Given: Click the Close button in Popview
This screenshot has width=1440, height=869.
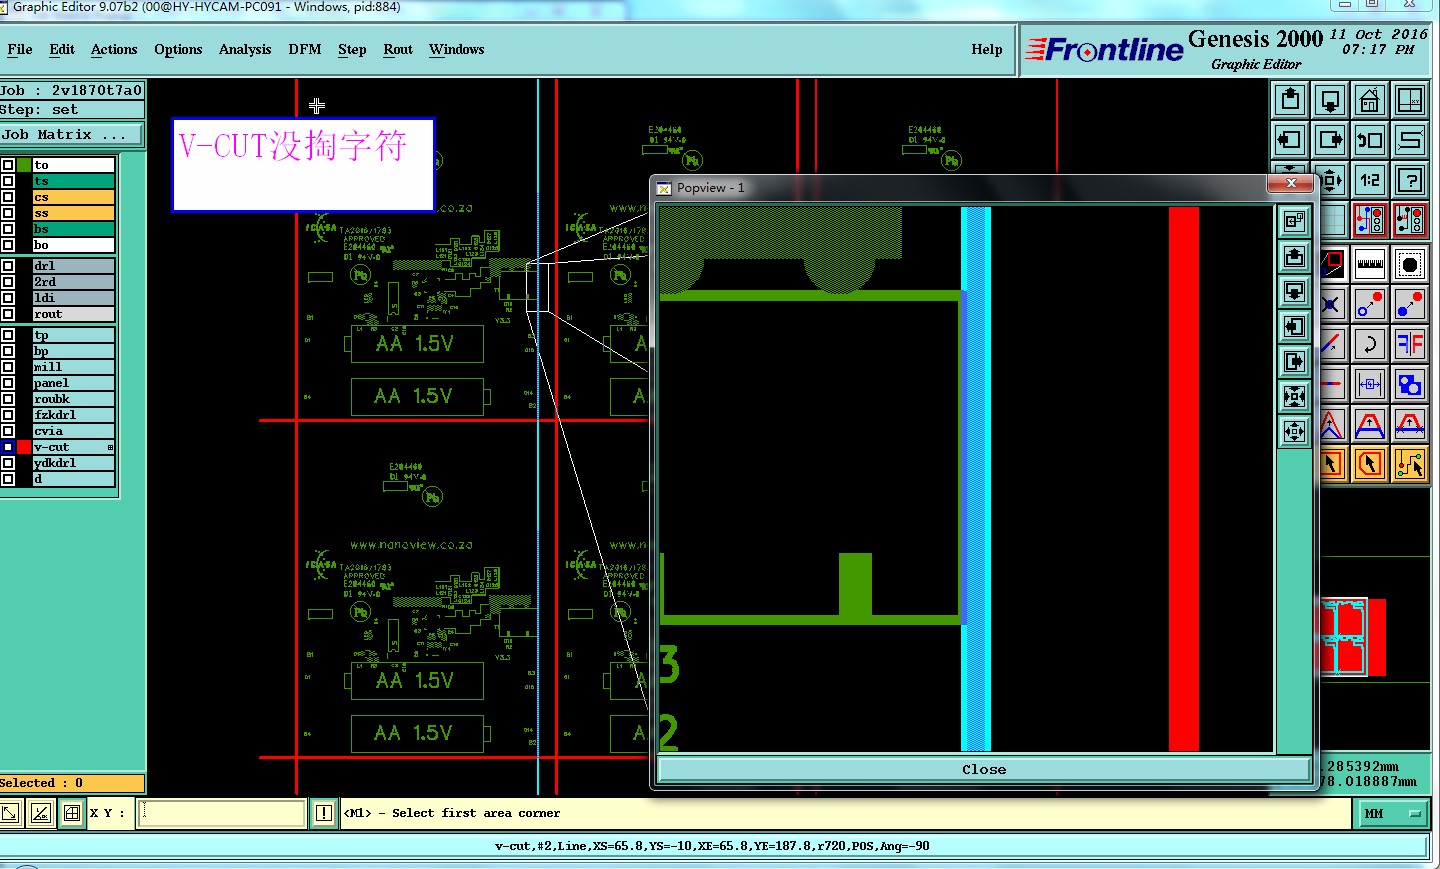Looking at the screenshot, I should 984,769.
